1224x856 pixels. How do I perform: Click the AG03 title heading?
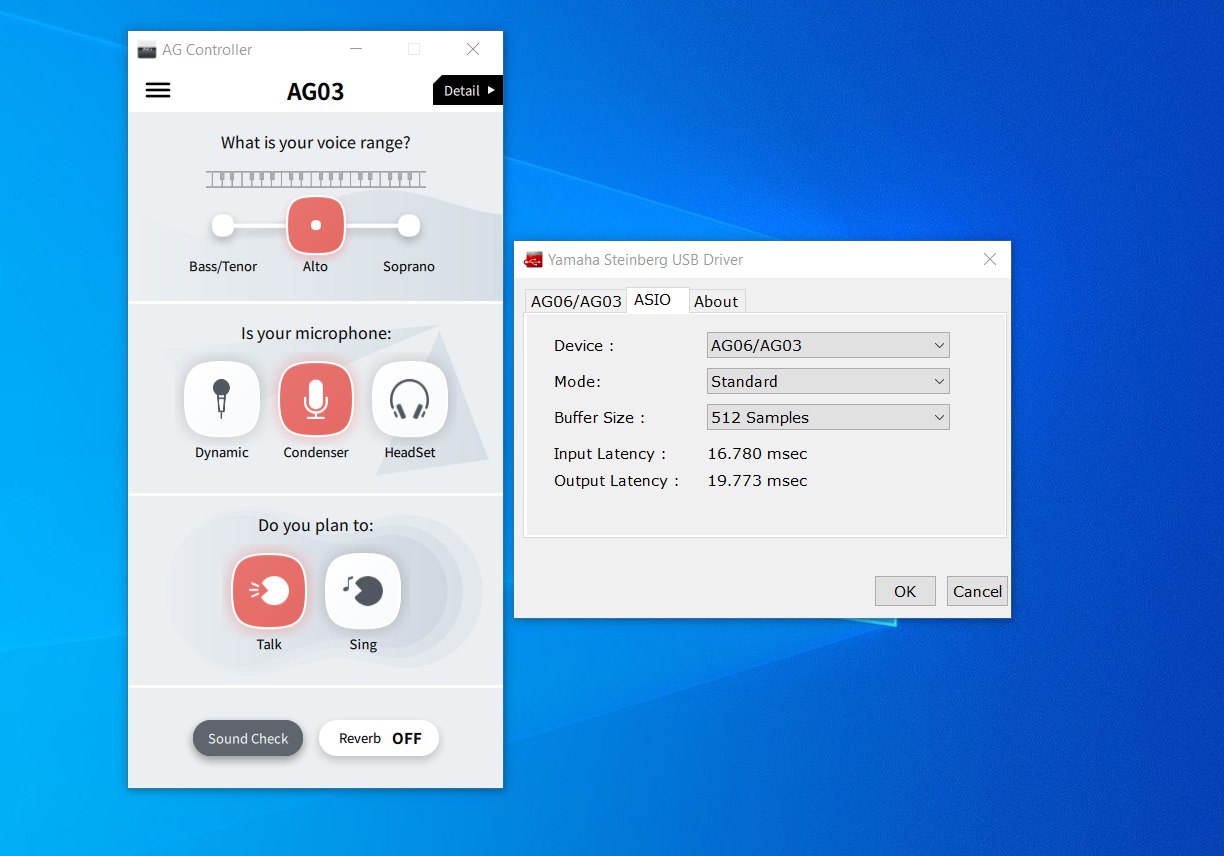point(315,92)
